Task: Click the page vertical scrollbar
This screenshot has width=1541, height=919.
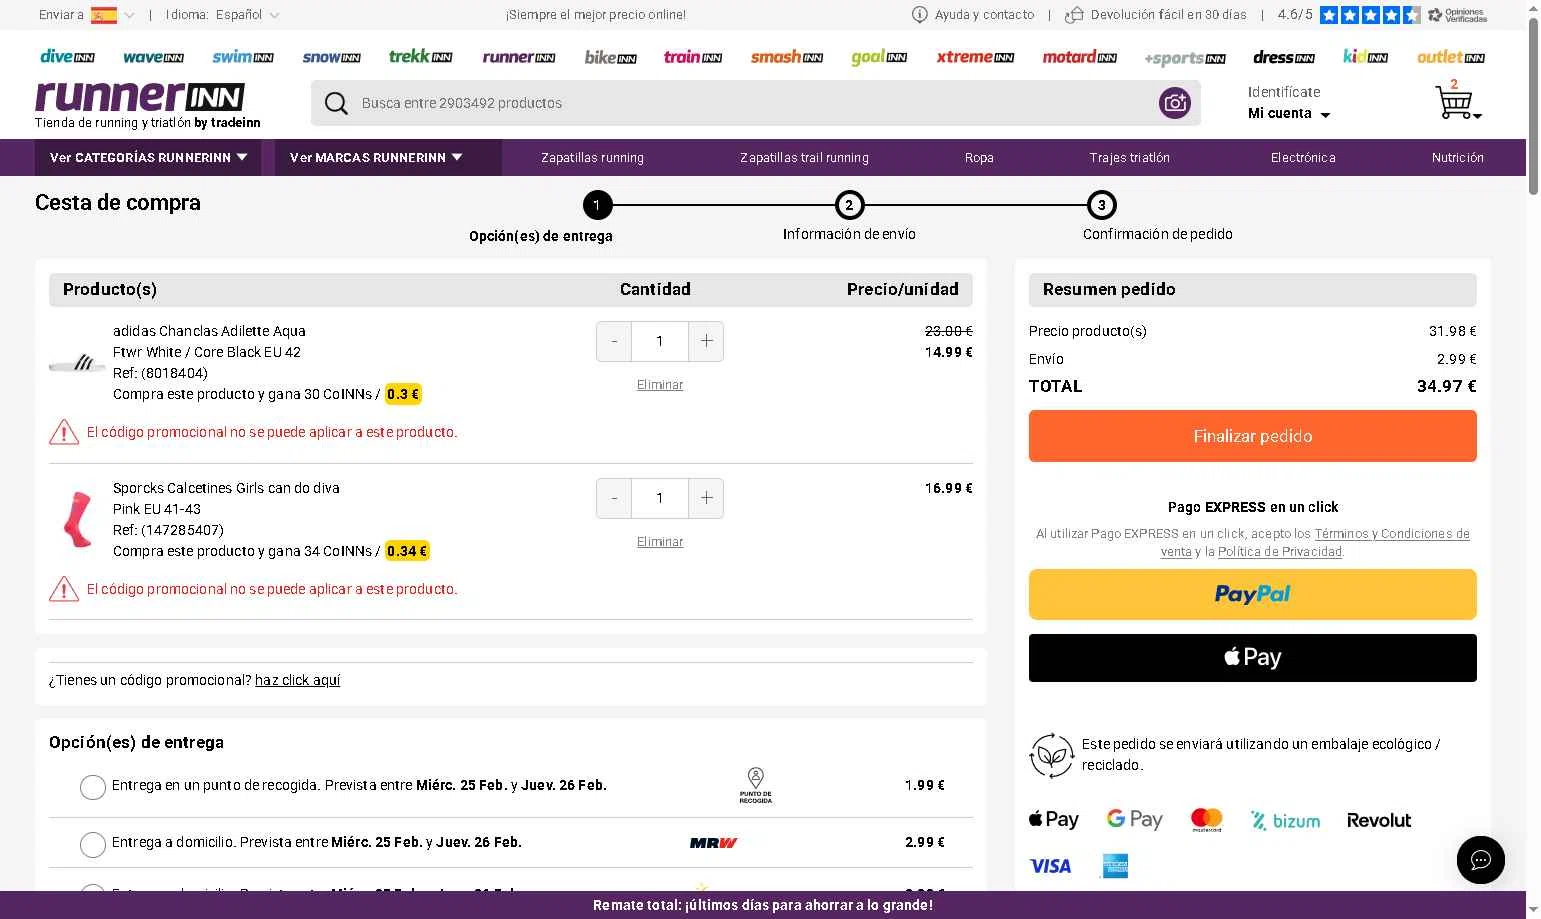Action: coord(1533,105)
